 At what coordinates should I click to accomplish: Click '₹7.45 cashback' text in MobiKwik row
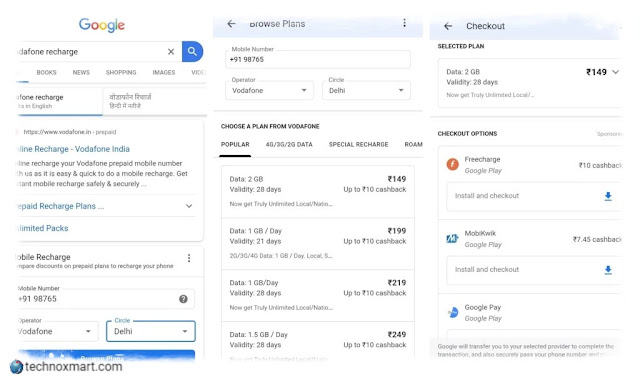pyautogui.click(x=597, y=240)
